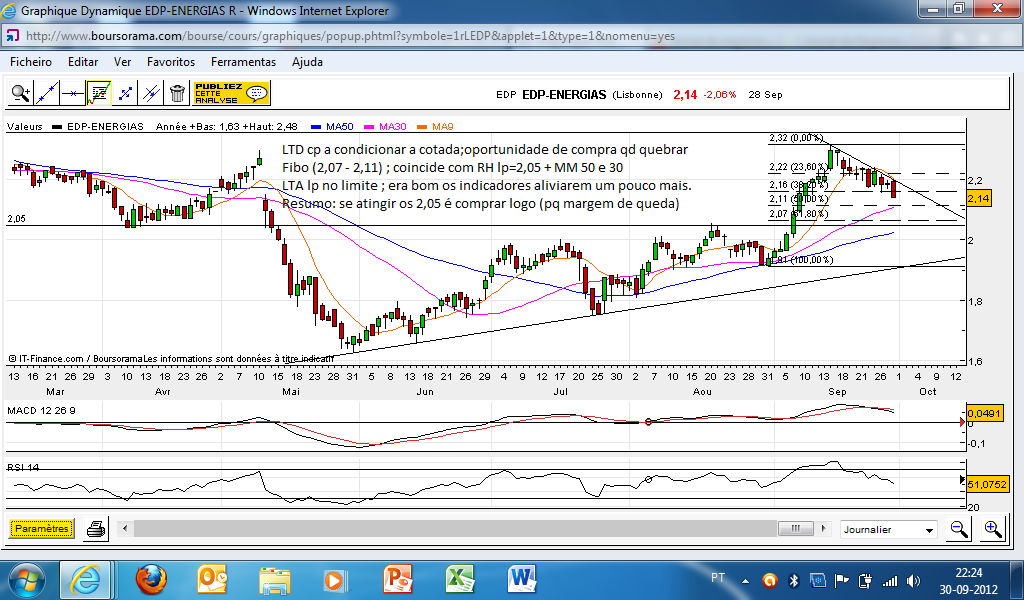The image size is (1024, 600).
Task: Show hidden tray icons arrow
Action: point(745,580)
